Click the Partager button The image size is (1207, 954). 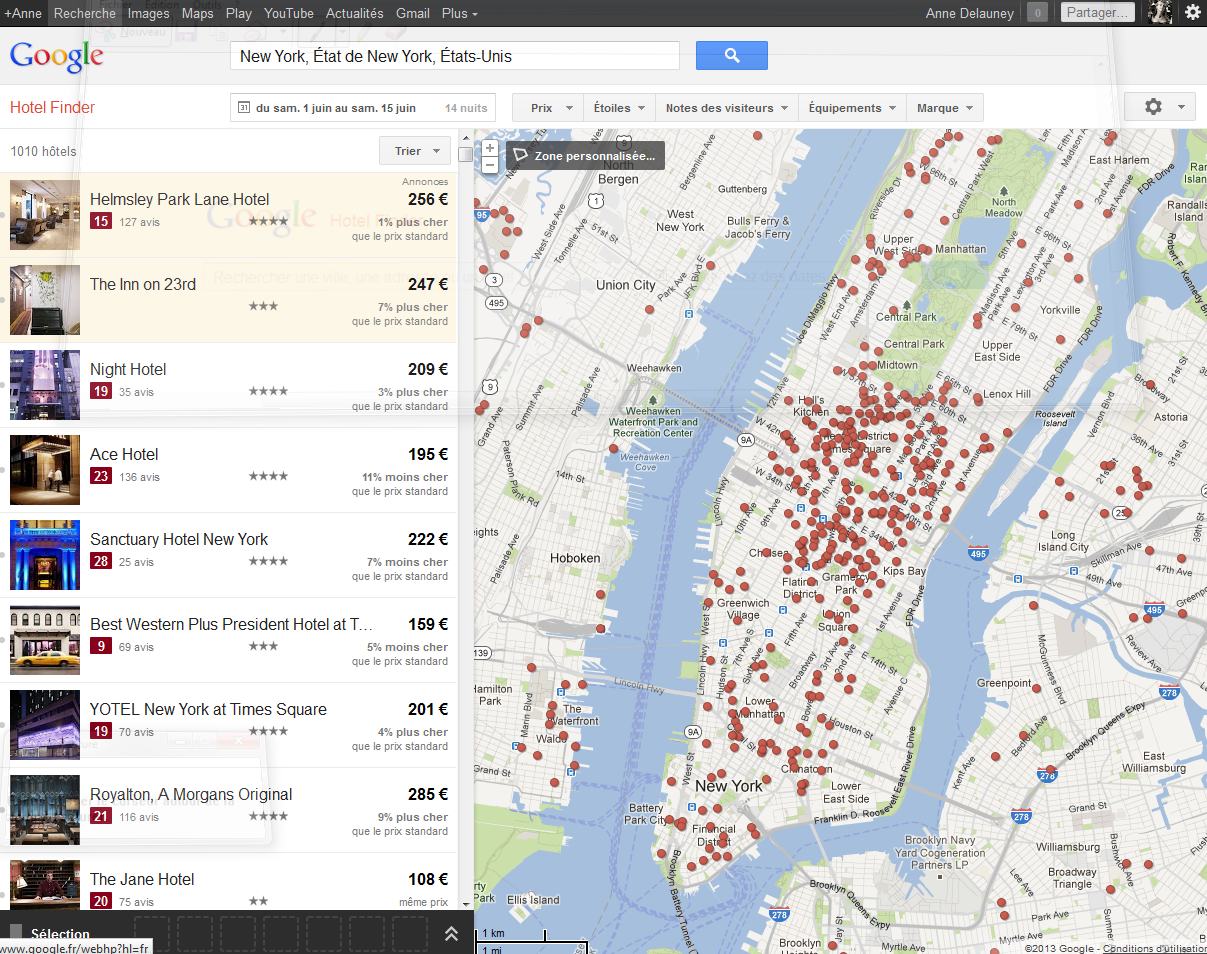(x=1098, y=13)
